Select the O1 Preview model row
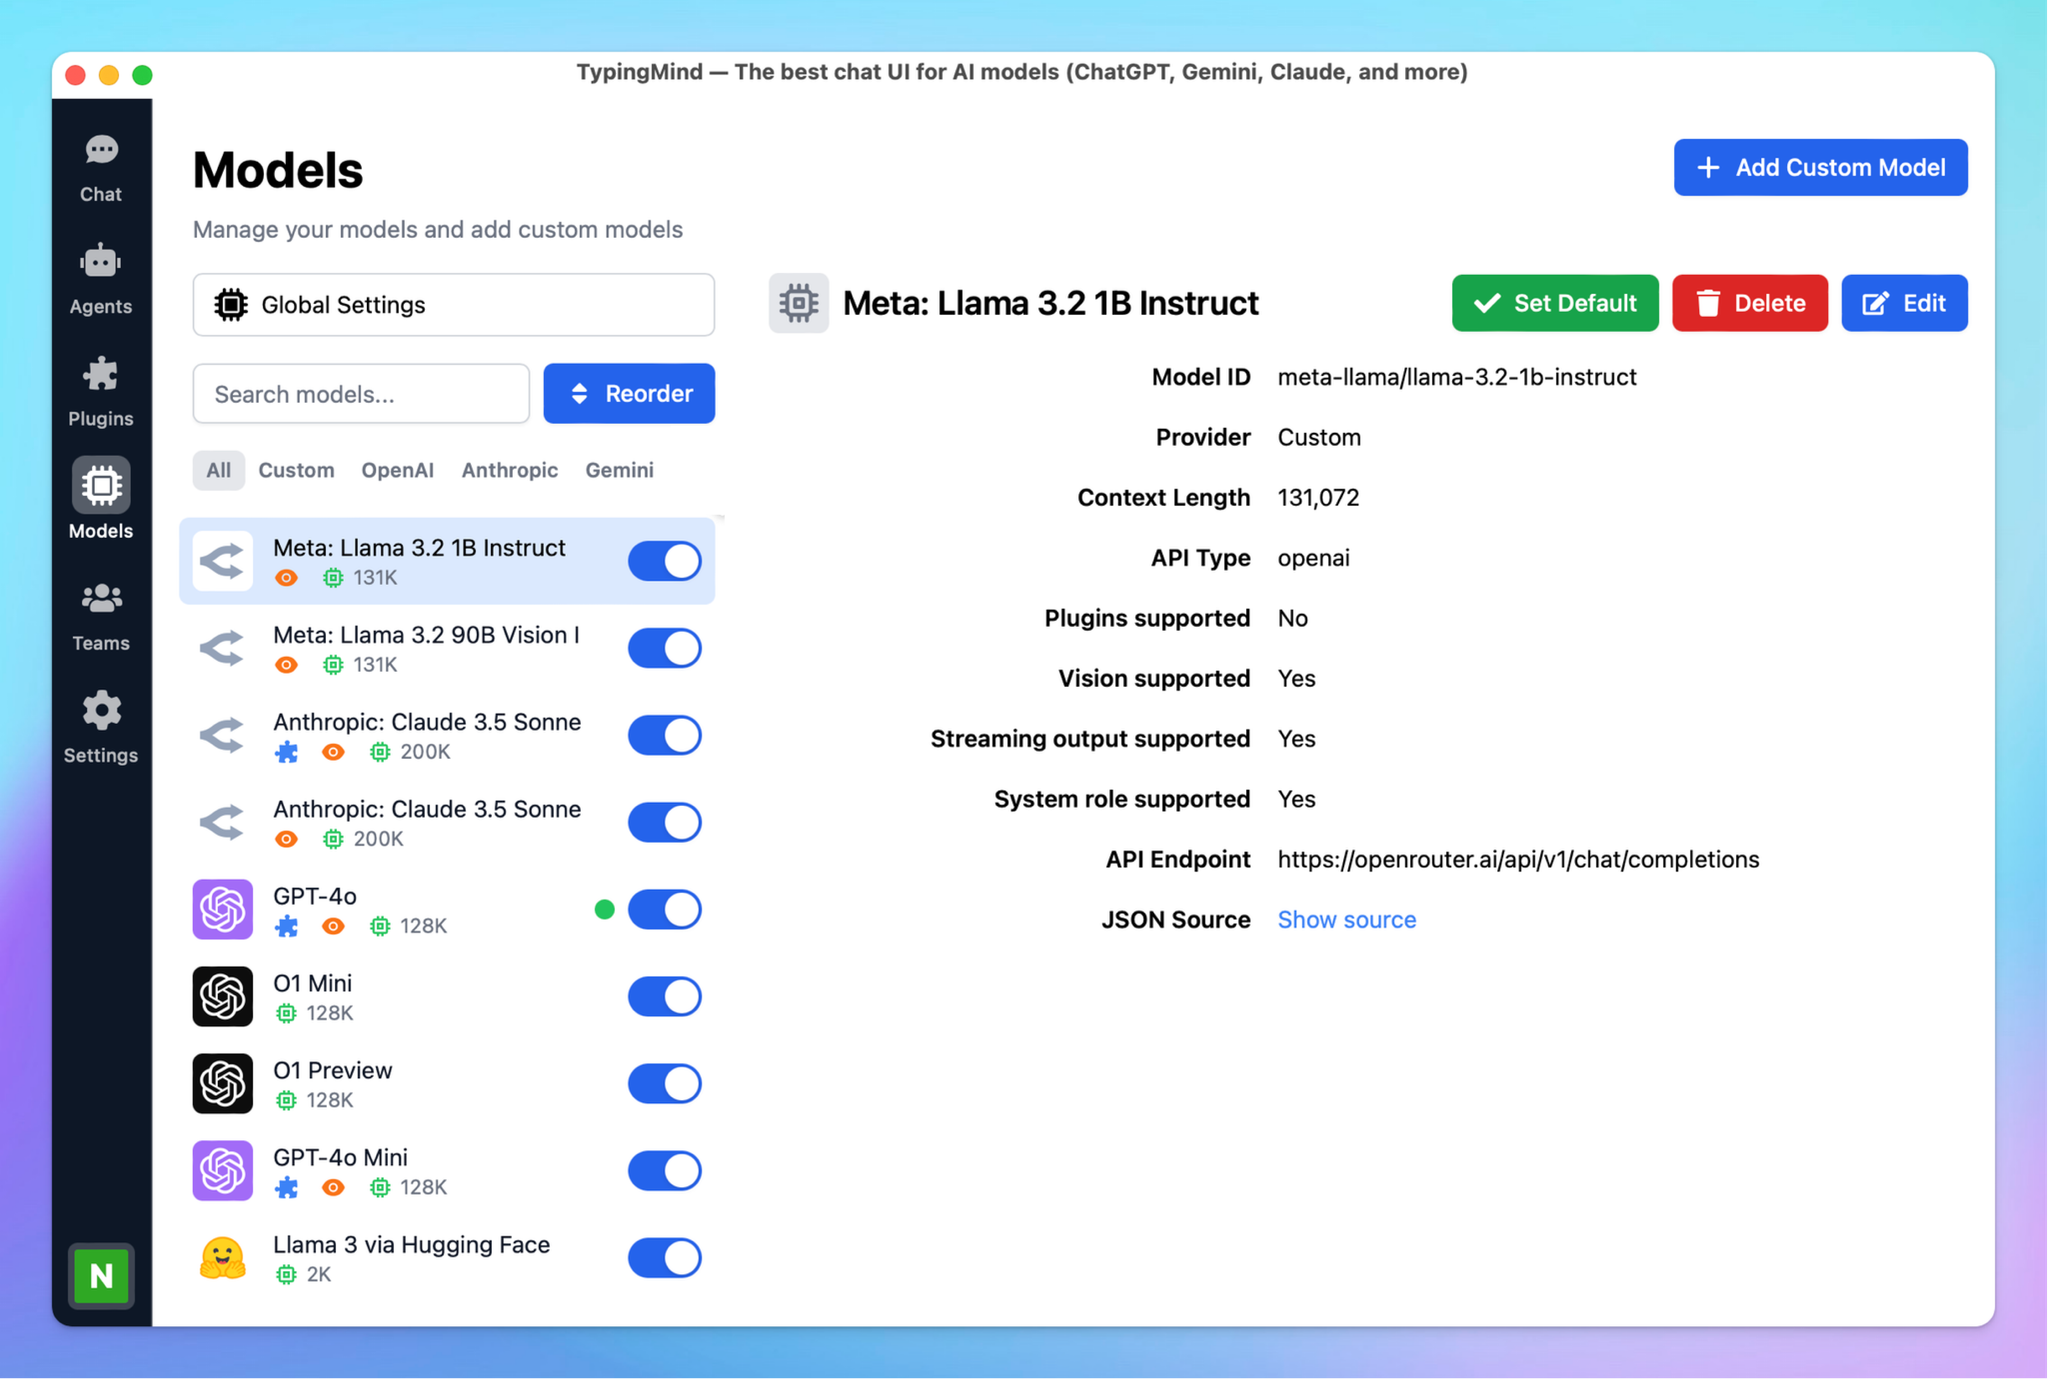 [x=447, y=1083]
